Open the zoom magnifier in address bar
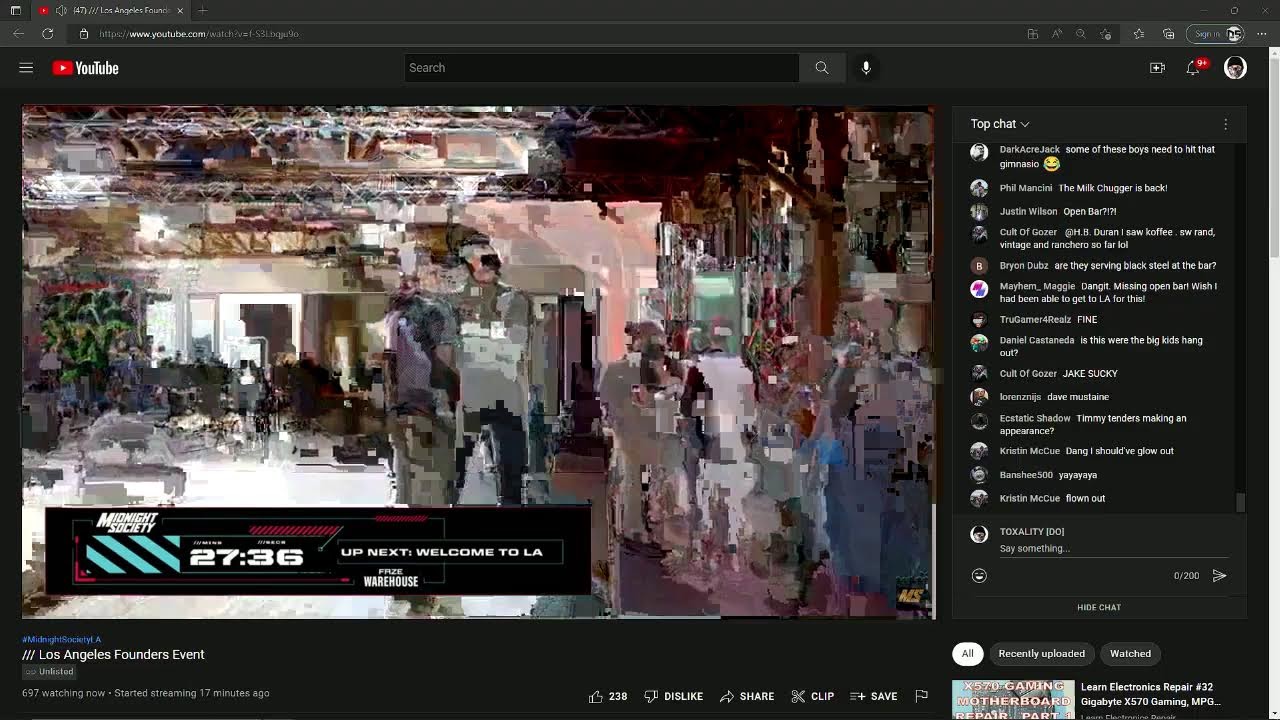The height and width of the screenshot is (720, 1280). click(1081, 34)
